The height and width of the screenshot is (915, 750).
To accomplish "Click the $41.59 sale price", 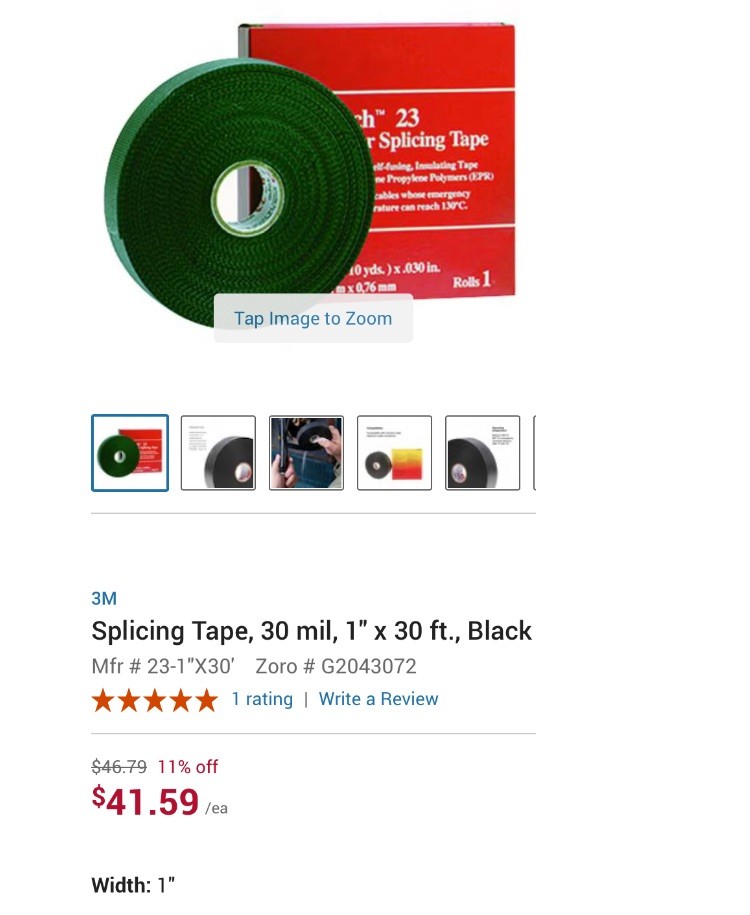I will tap(146, 801).
